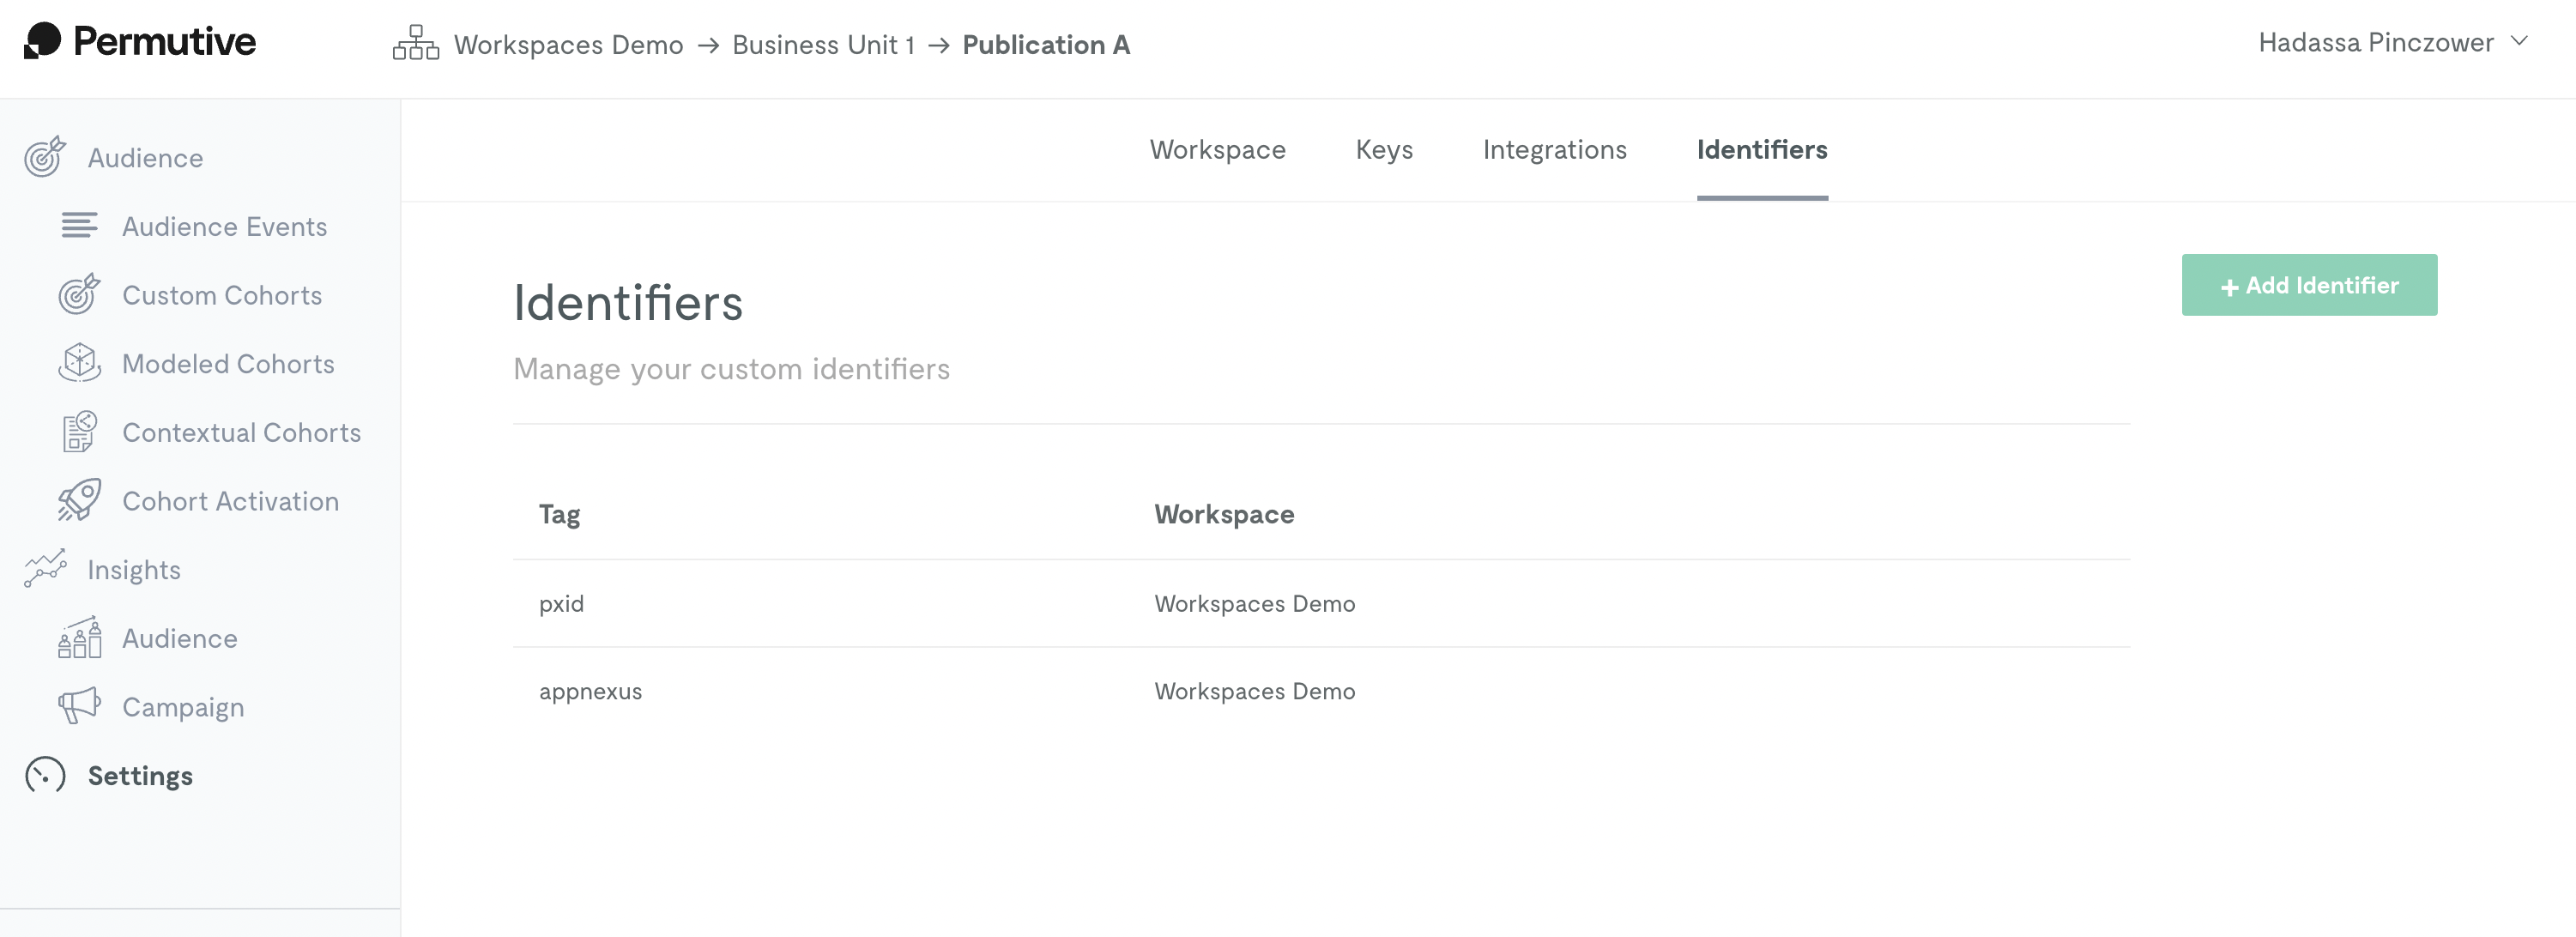The image size is (2576, 937).
Task: Switch to the Keys tab
Action: coord(1384,149)
